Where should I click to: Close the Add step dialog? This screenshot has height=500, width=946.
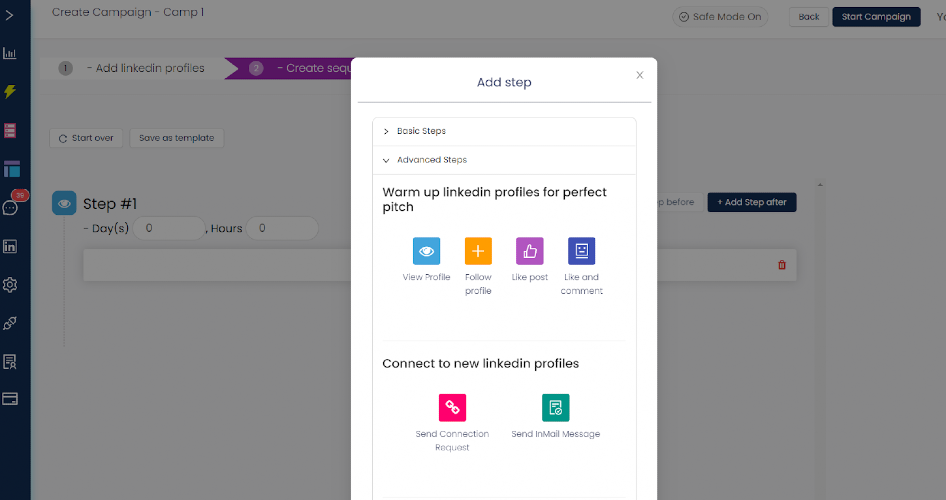coord(640,75)
